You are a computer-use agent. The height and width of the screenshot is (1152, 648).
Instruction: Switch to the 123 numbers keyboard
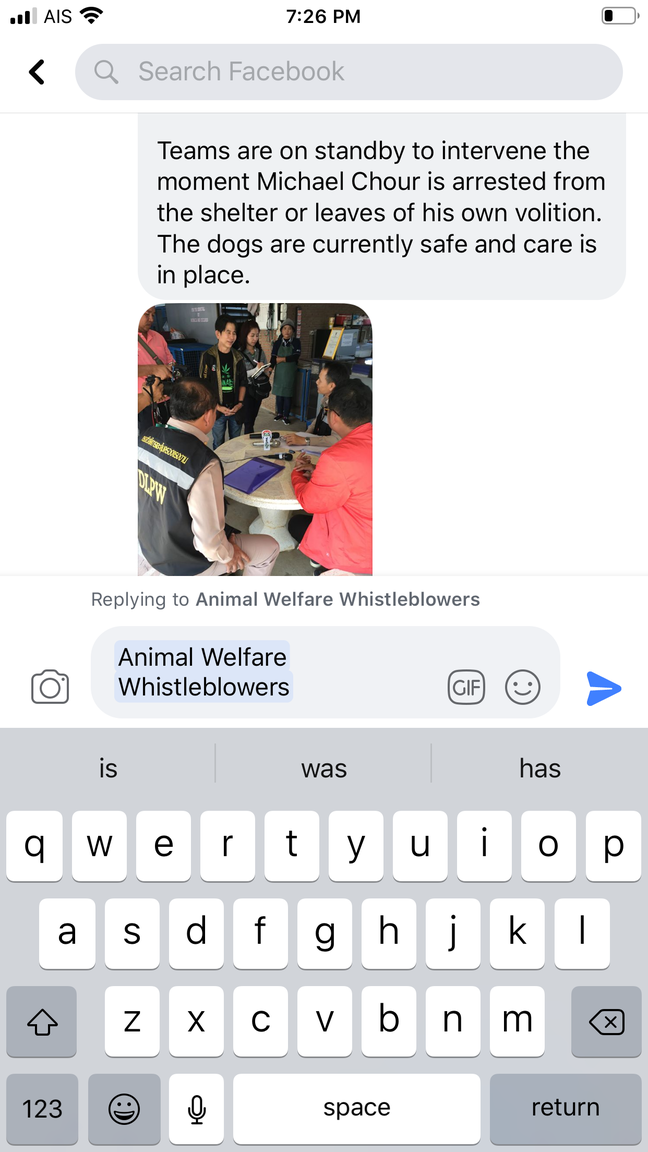tap(42, 1108)
